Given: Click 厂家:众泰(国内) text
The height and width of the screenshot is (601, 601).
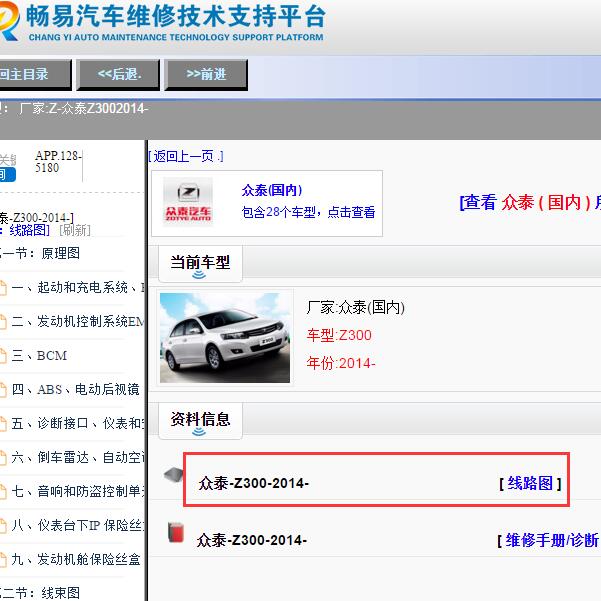Looking at the screenshot, I should pos(355,307).
